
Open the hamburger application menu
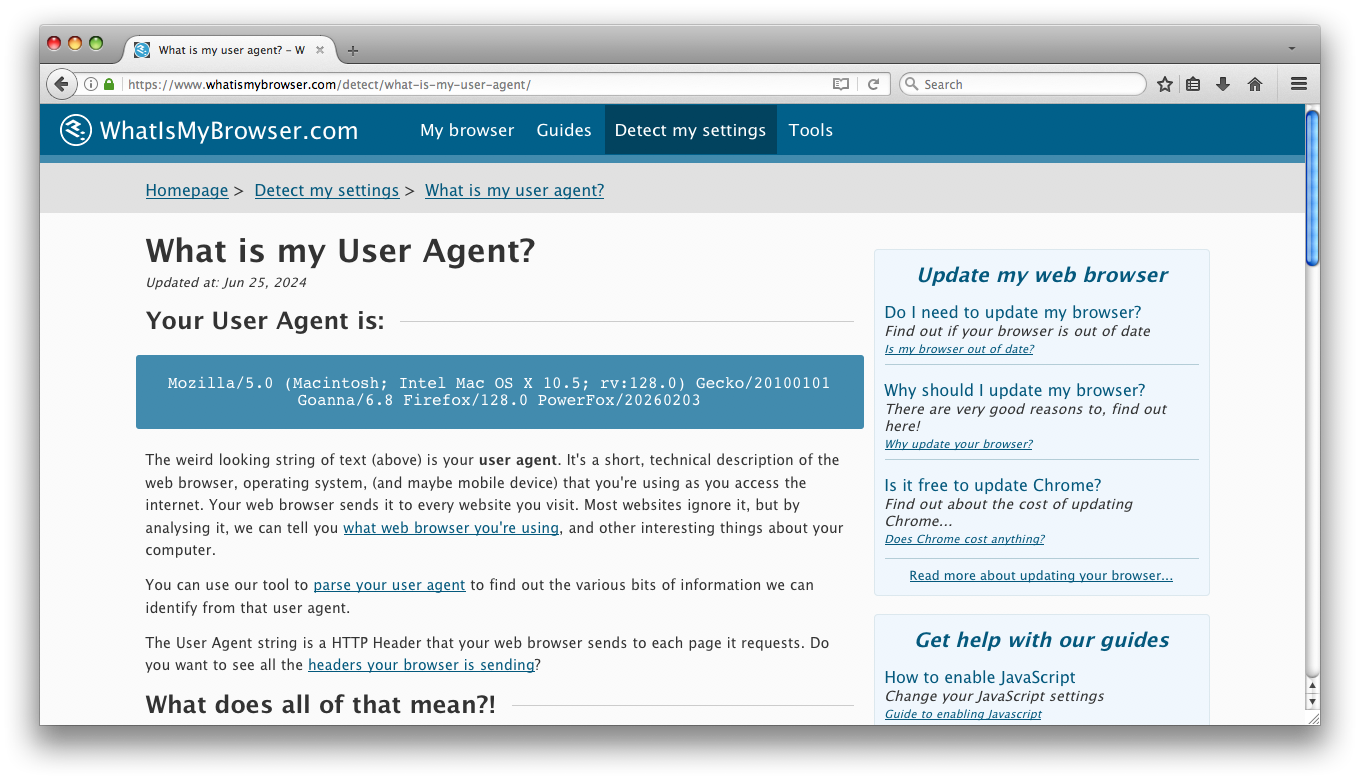1299,84
